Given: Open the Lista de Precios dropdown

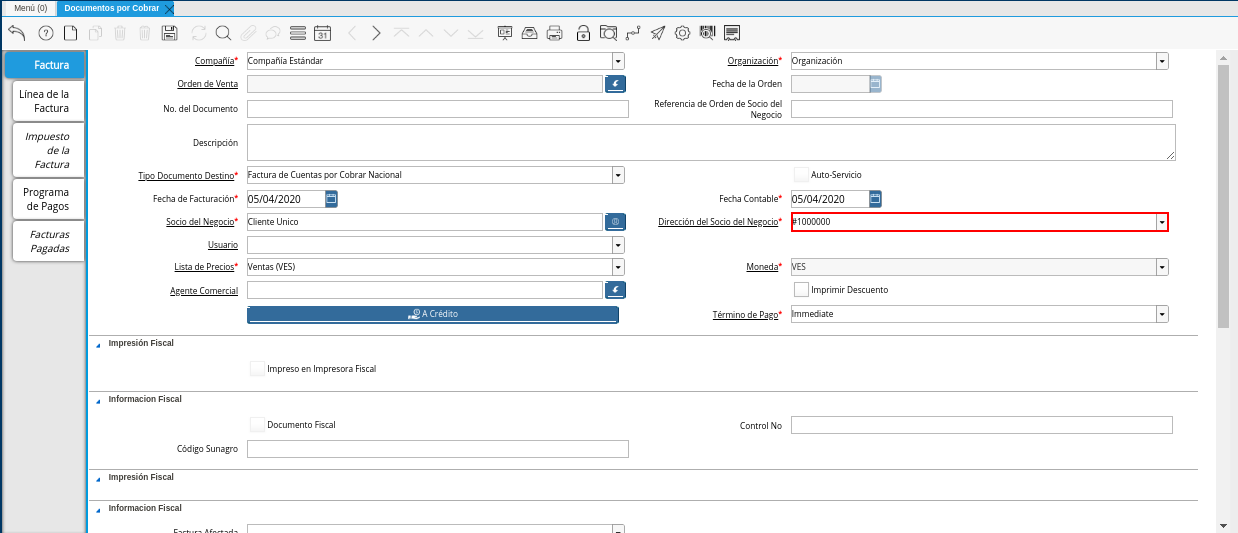Looking at the screenshot, I should click(618, 267).
